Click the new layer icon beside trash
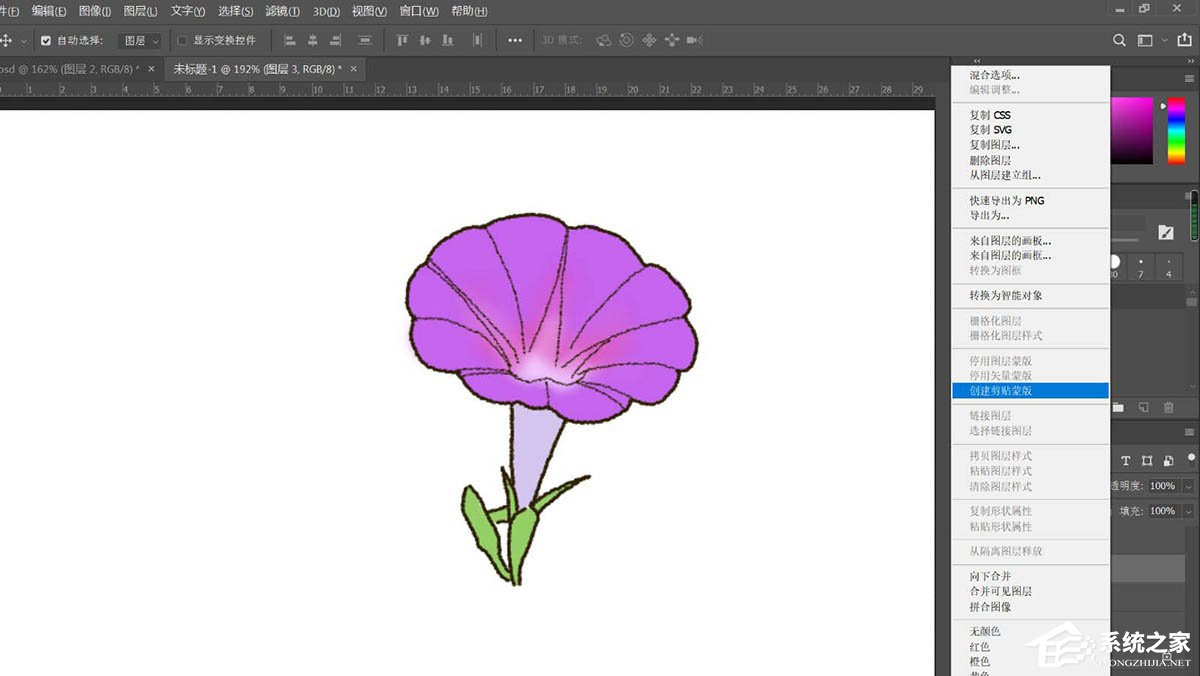Image resolution: width=1200 pixels, height=676 pixels. pos(1143,408)
